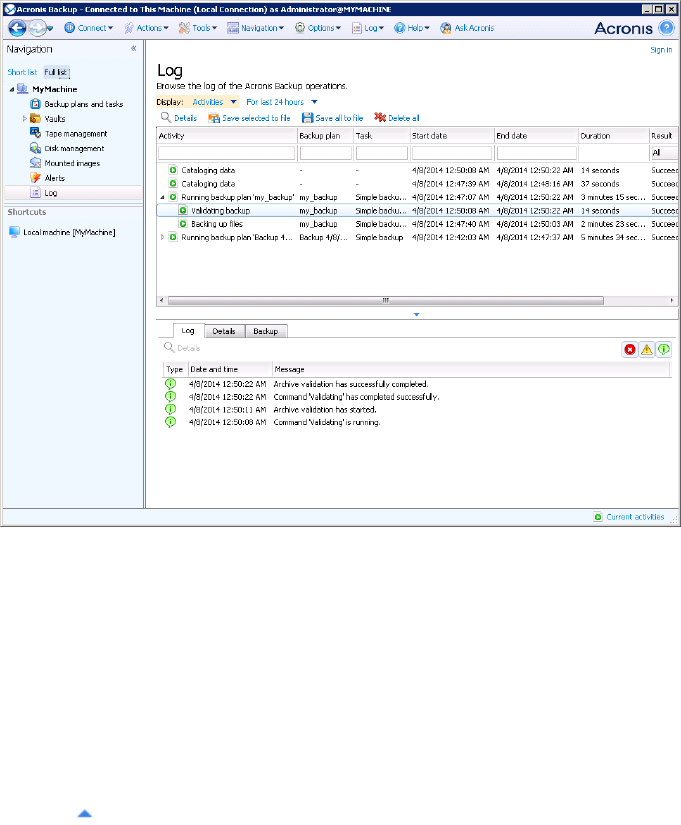Click Save all to file
The height and width of the screenshot is (825, 681).
point(333,118)
